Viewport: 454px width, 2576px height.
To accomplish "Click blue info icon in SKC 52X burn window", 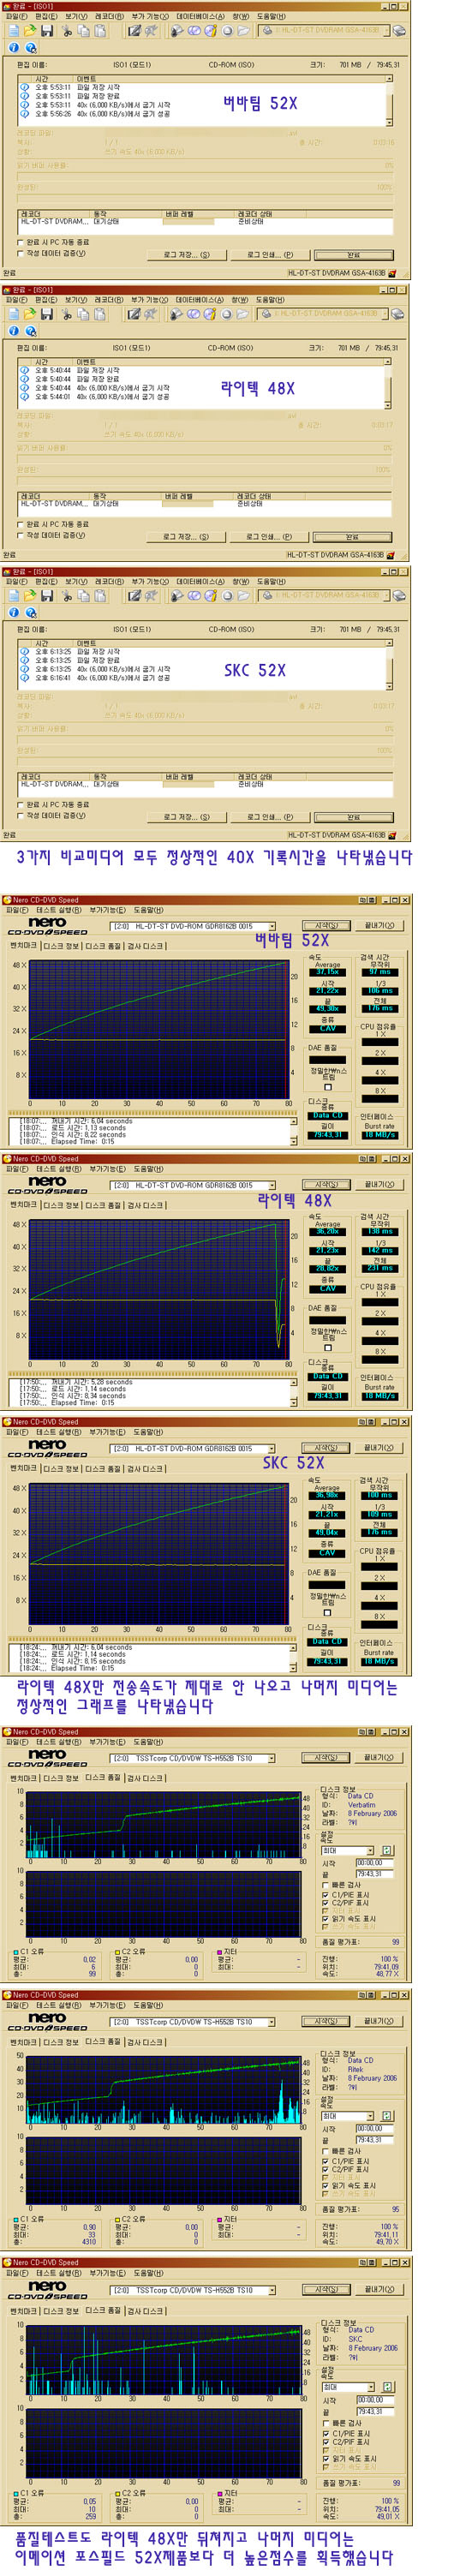I will (14, 613).
